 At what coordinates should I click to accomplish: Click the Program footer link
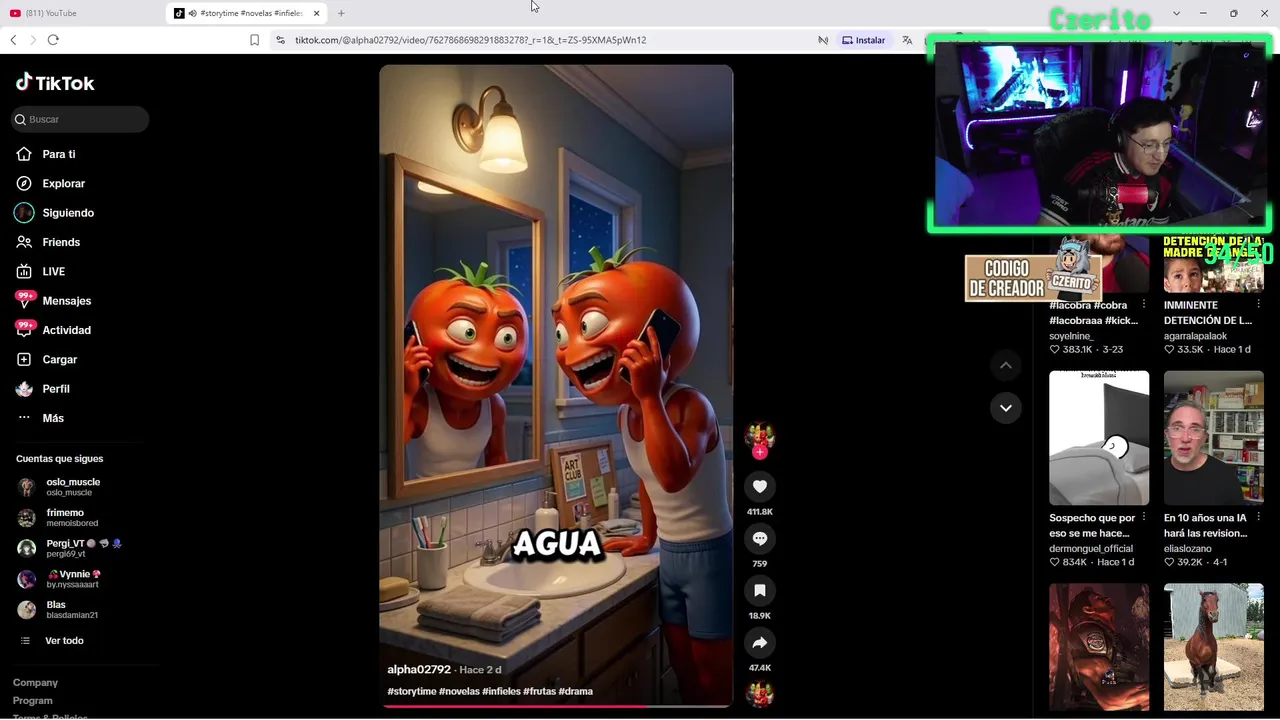click(x=33, y=701)
